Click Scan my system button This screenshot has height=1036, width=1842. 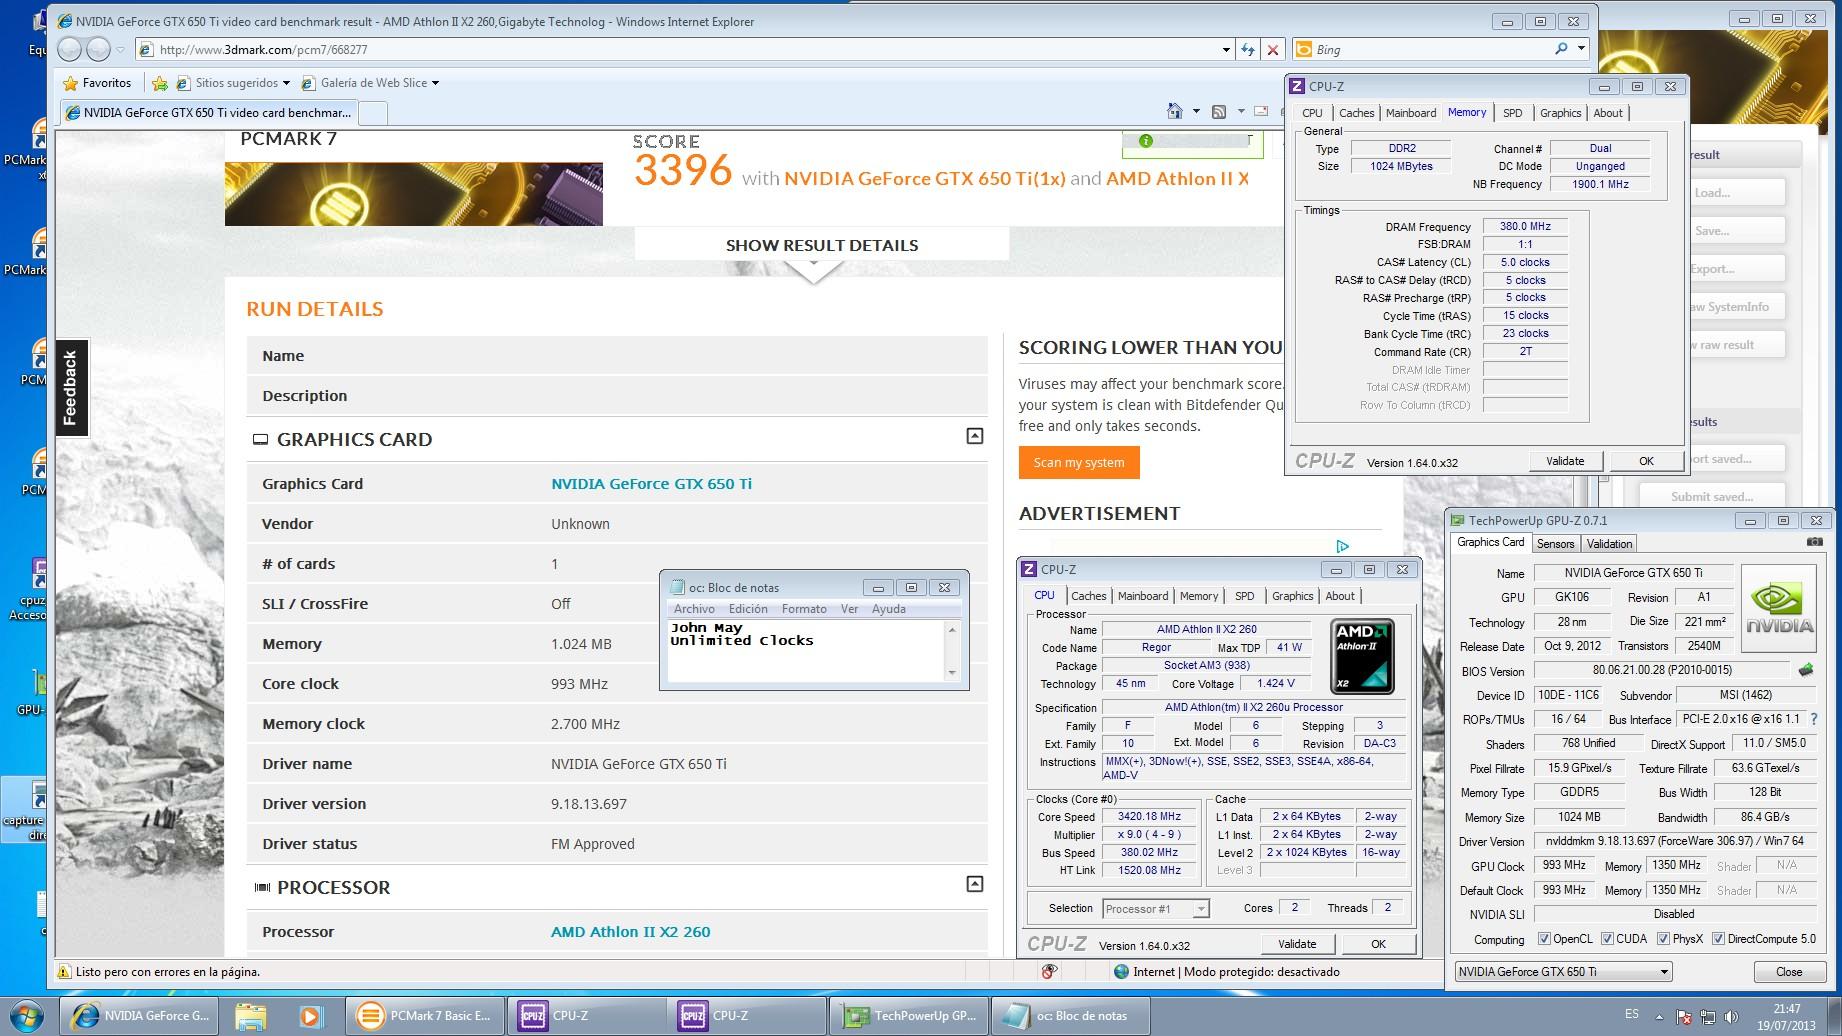pyautogui.click(x=1079, y=462)
